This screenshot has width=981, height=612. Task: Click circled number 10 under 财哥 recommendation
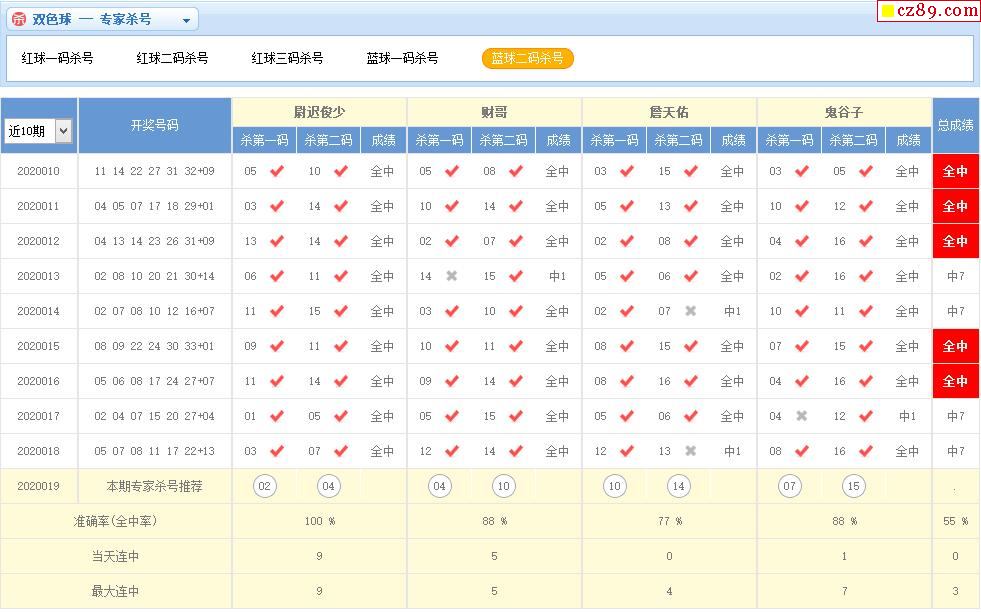click(x=504, y=487)
